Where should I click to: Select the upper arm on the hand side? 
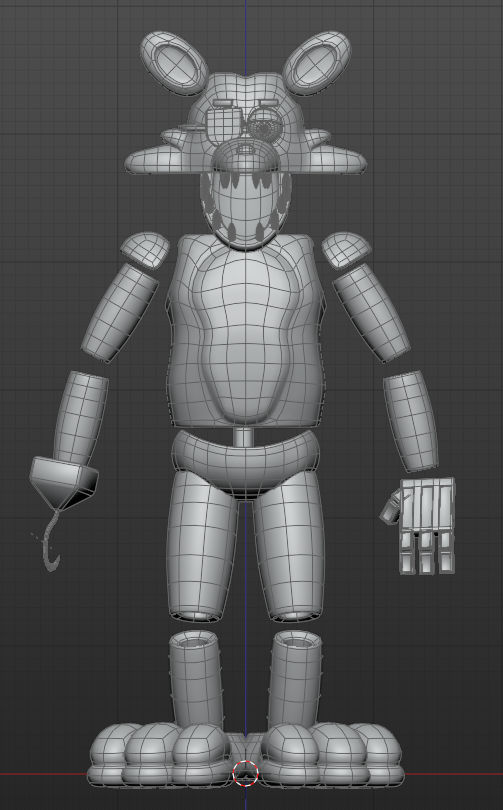371,313
